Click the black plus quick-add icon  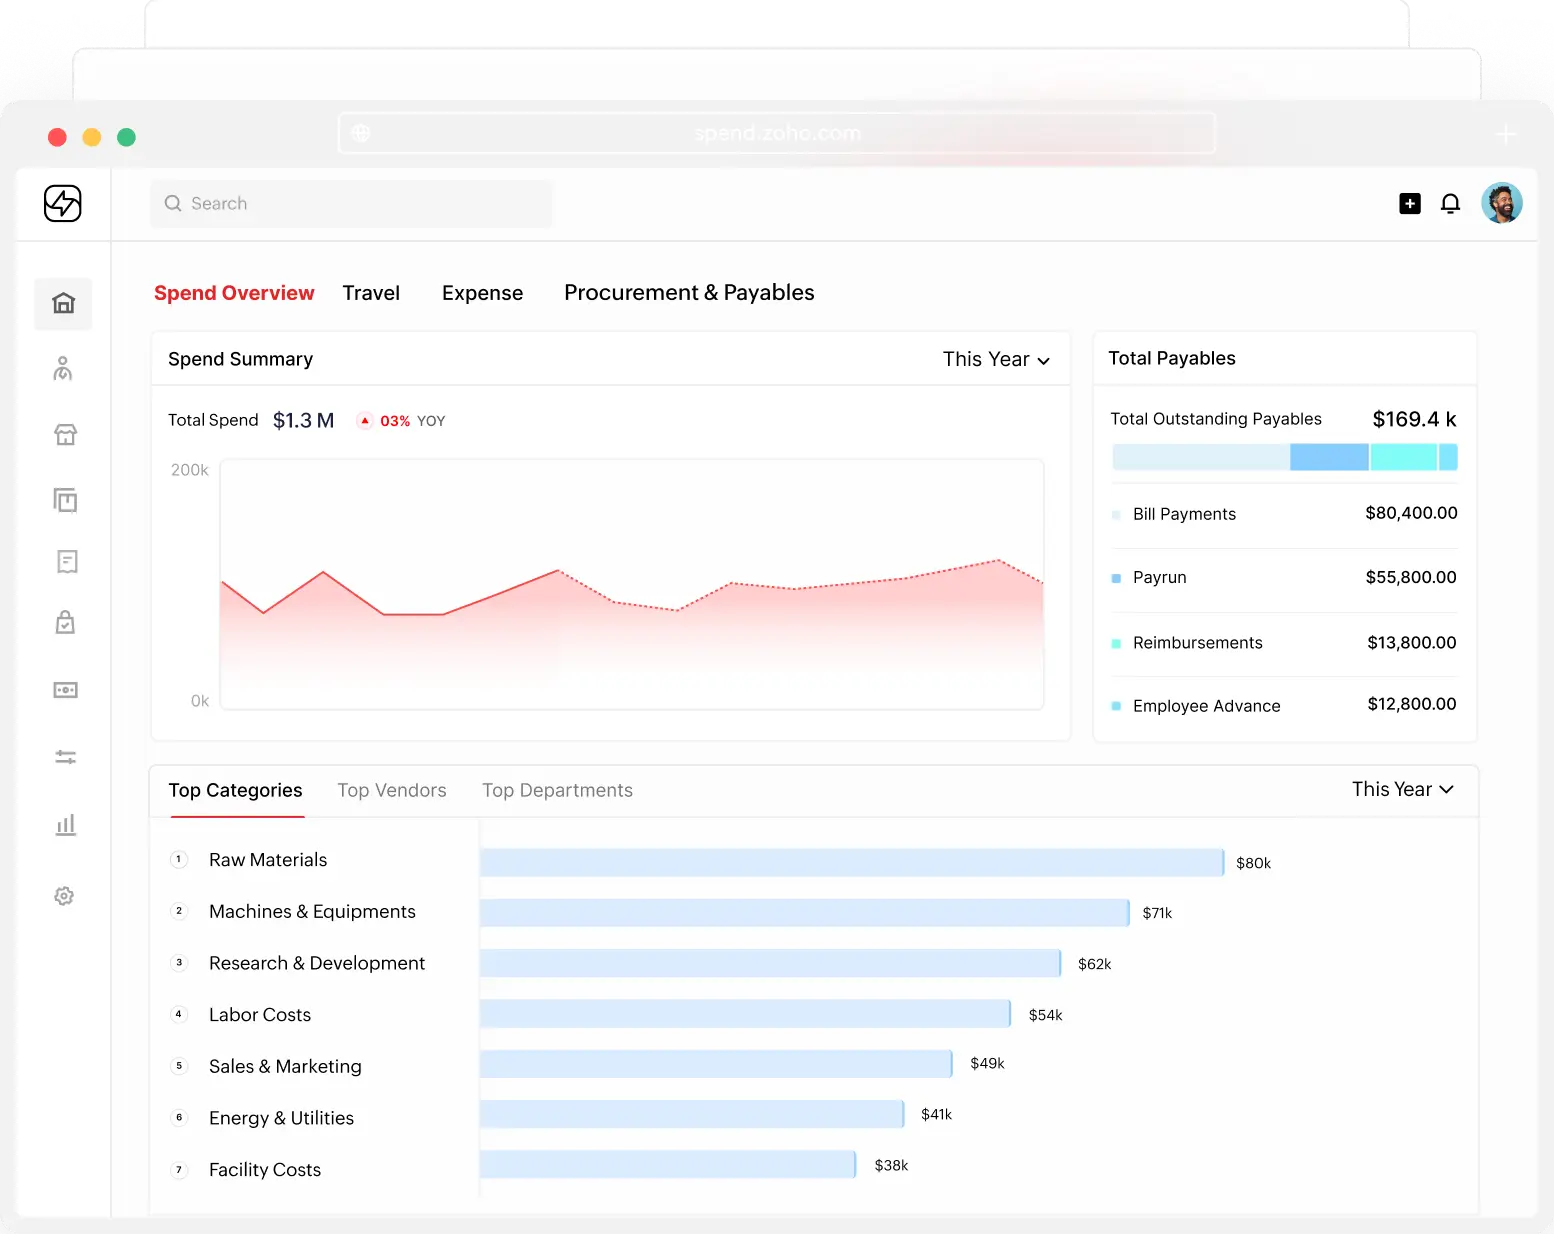pos(1409,204)
